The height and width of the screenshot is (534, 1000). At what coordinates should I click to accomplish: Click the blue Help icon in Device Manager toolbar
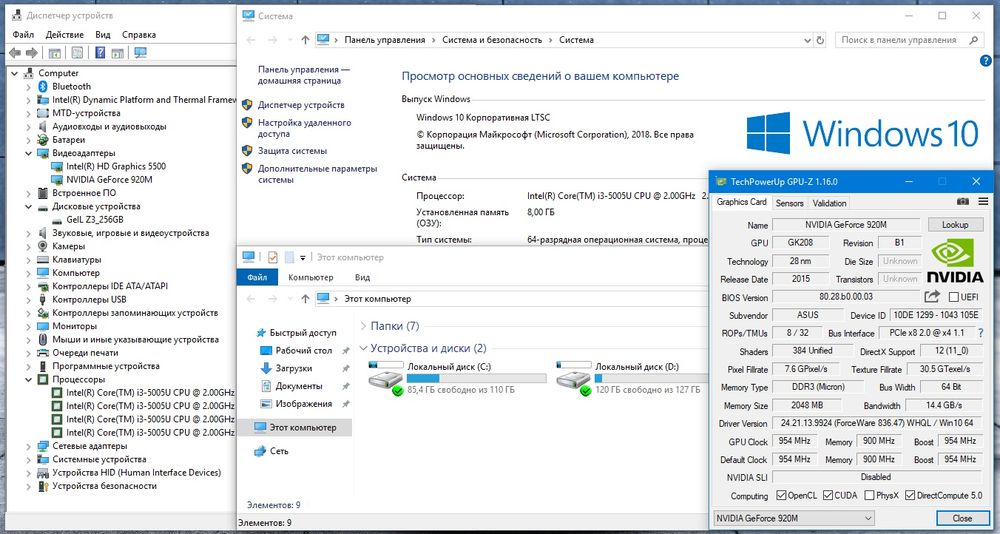click(100, 53)
